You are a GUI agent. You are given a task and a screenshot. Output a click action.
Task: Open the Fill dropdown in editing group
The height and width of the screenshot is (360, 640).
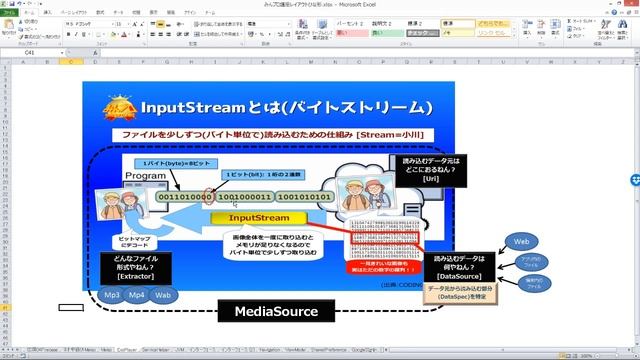click(x=575, y=29)
